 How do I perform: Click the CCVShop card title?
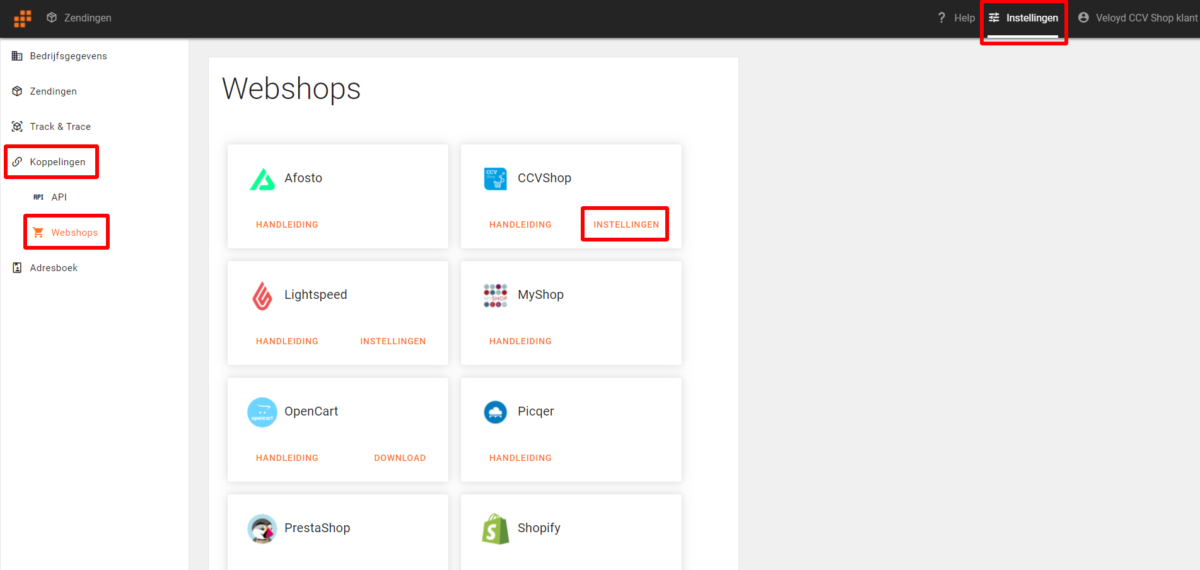point(544,178)
